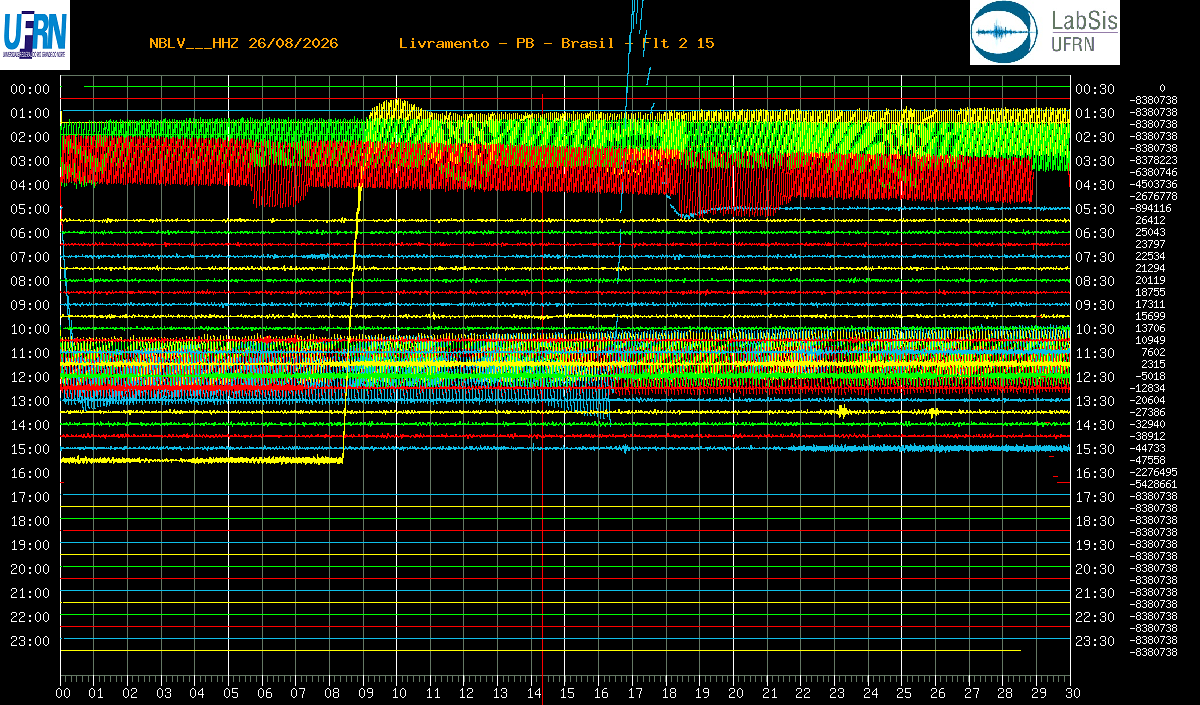Click amplitude value 7602

point(1152,352)
